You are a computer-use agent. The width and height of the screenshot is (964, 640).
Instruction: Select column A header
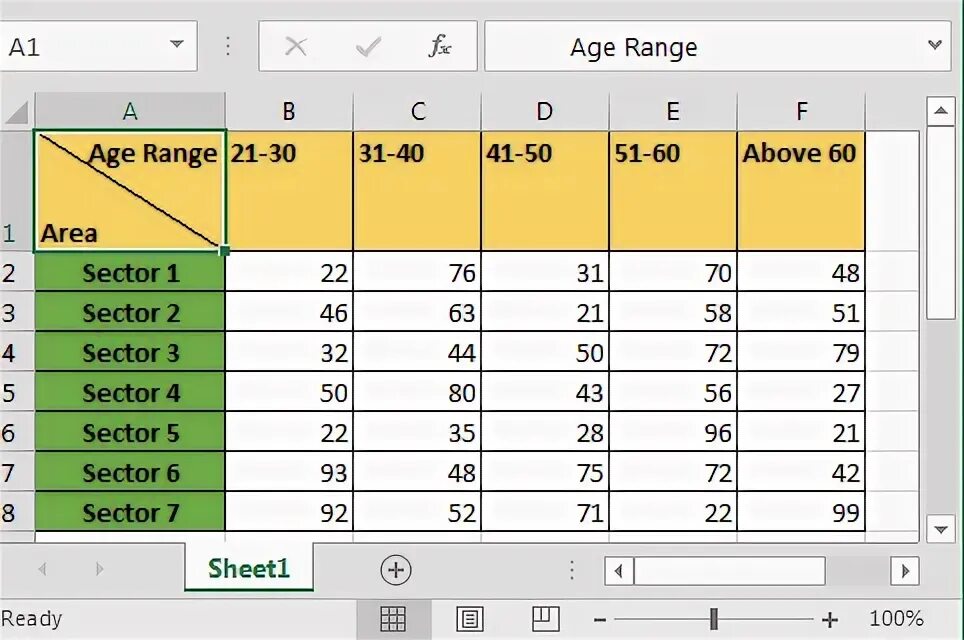[130, 111]
